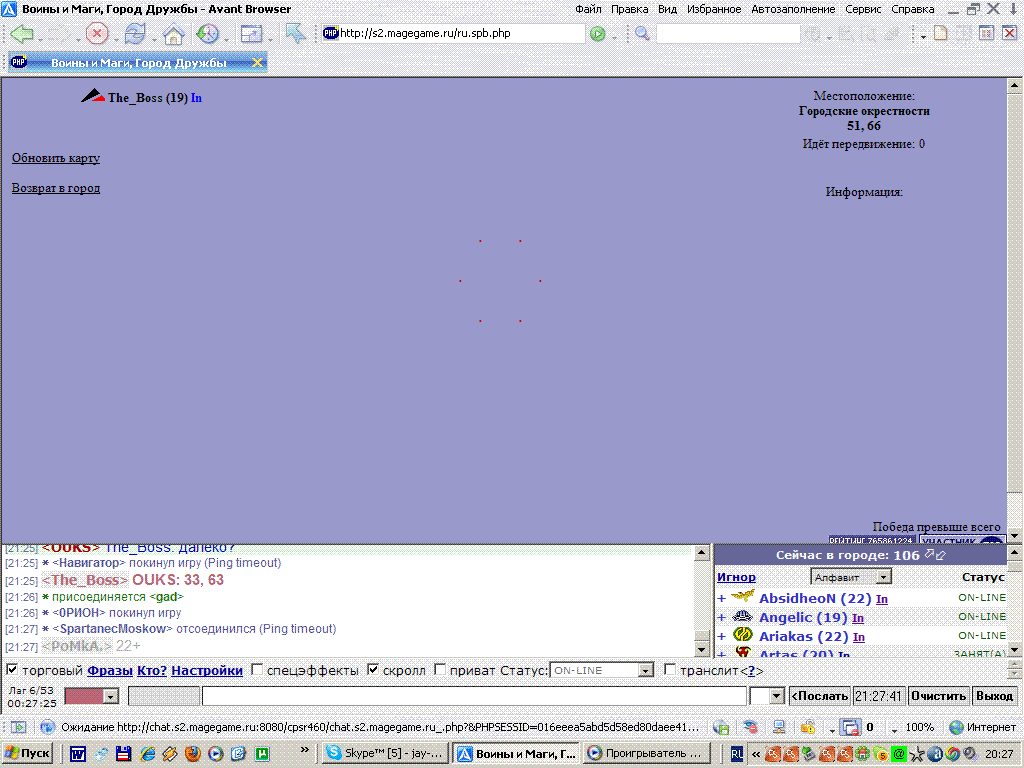This screenshot has height=768, width=1024.
Task: Open the Автозаполнение menu
Action: pyautogui.click(x=793, y=9)
